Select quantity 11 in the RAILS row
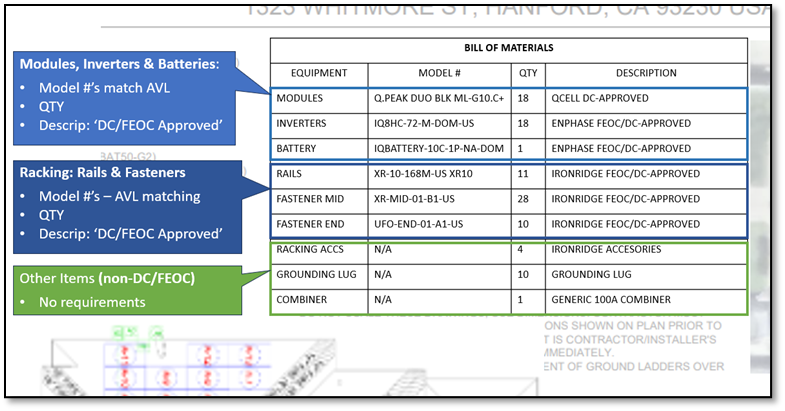 pyautogui.click(x=523, y=174)
